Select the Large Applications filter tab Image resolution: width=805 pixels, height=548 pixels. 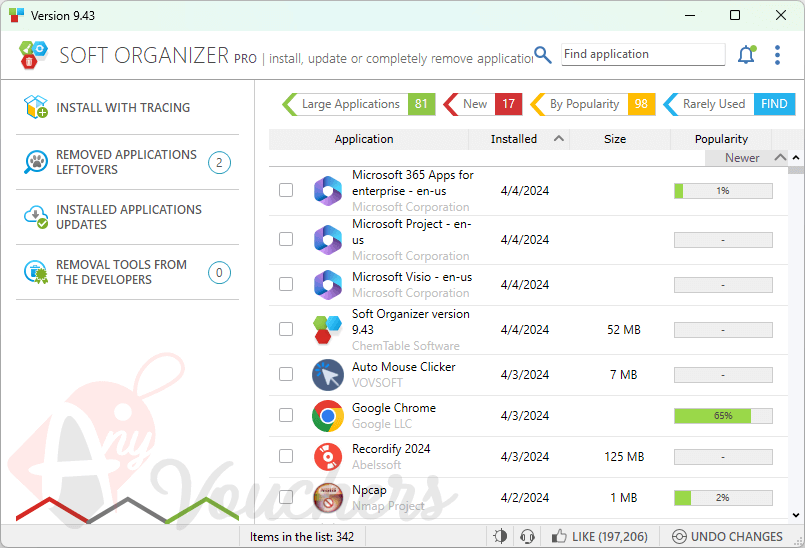coord(358,104)
